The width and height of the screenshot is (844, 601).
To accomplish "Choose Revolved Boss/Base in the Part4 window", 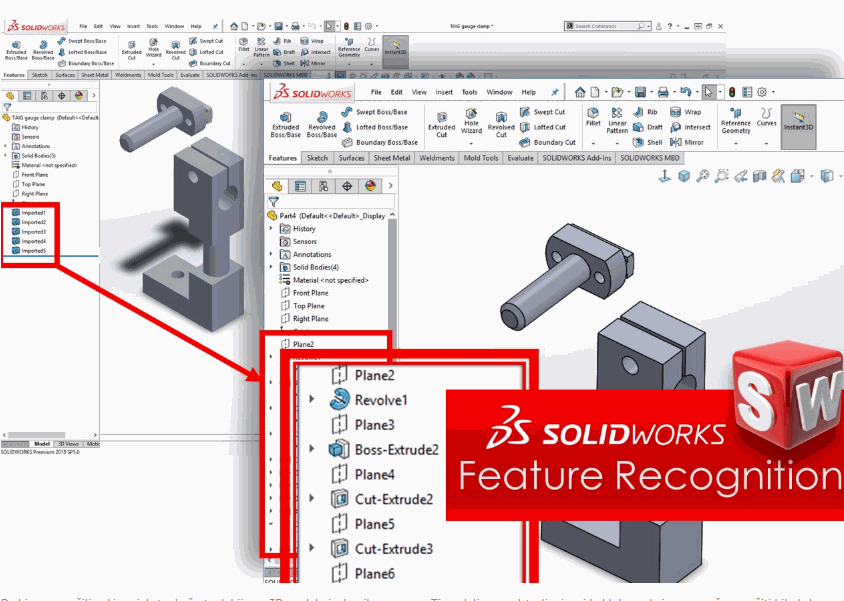I will (x=321, y=124).
